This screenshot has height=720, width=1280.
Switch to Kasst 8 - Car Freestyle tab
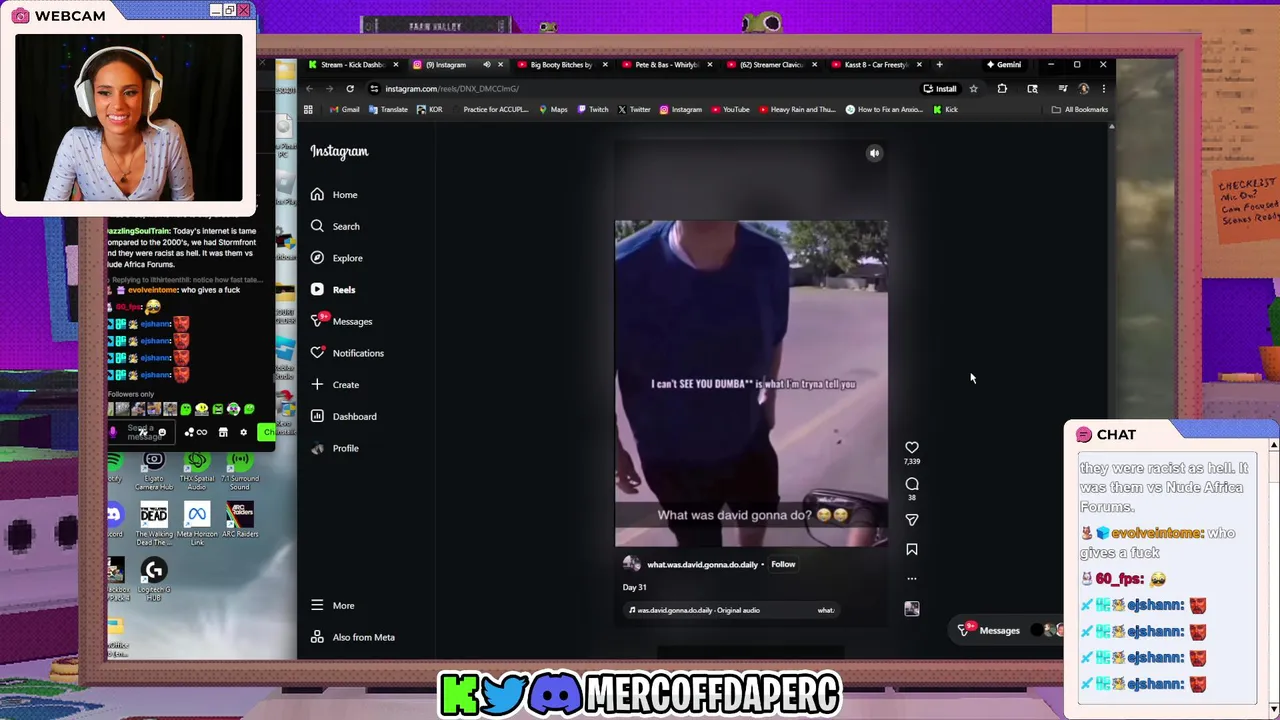[875, 65]
